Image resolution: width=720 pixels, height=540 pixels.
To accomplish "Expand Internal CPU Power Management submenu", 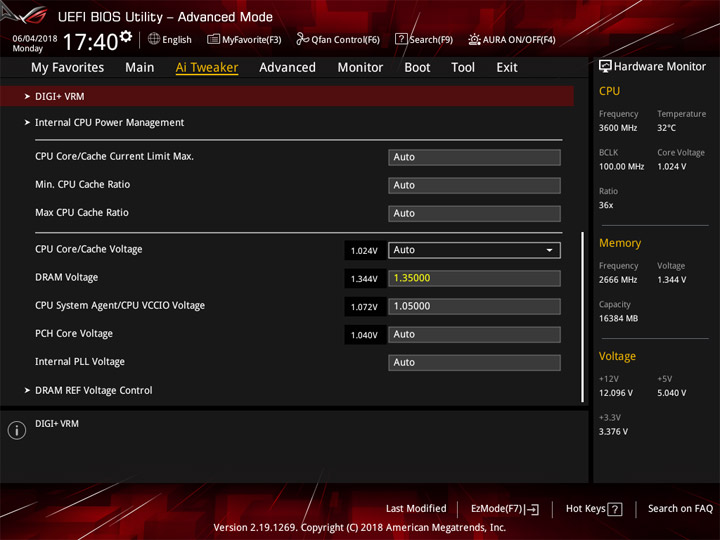I will tap(109, 123).
